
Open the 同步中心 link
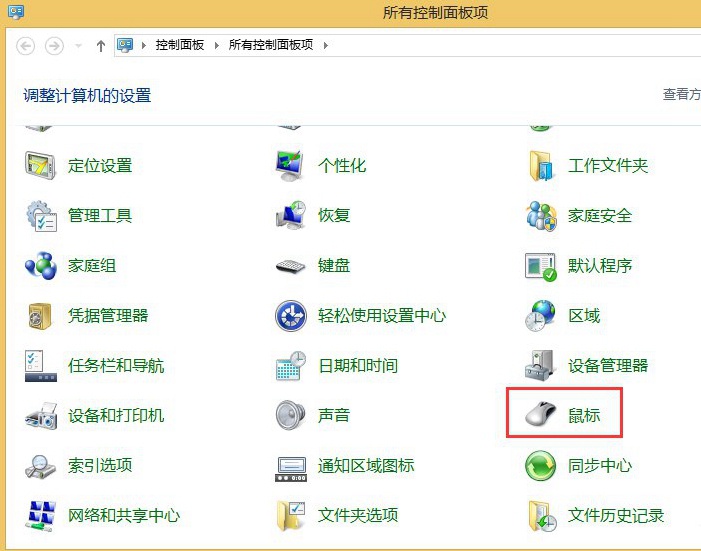click(600, 466)
